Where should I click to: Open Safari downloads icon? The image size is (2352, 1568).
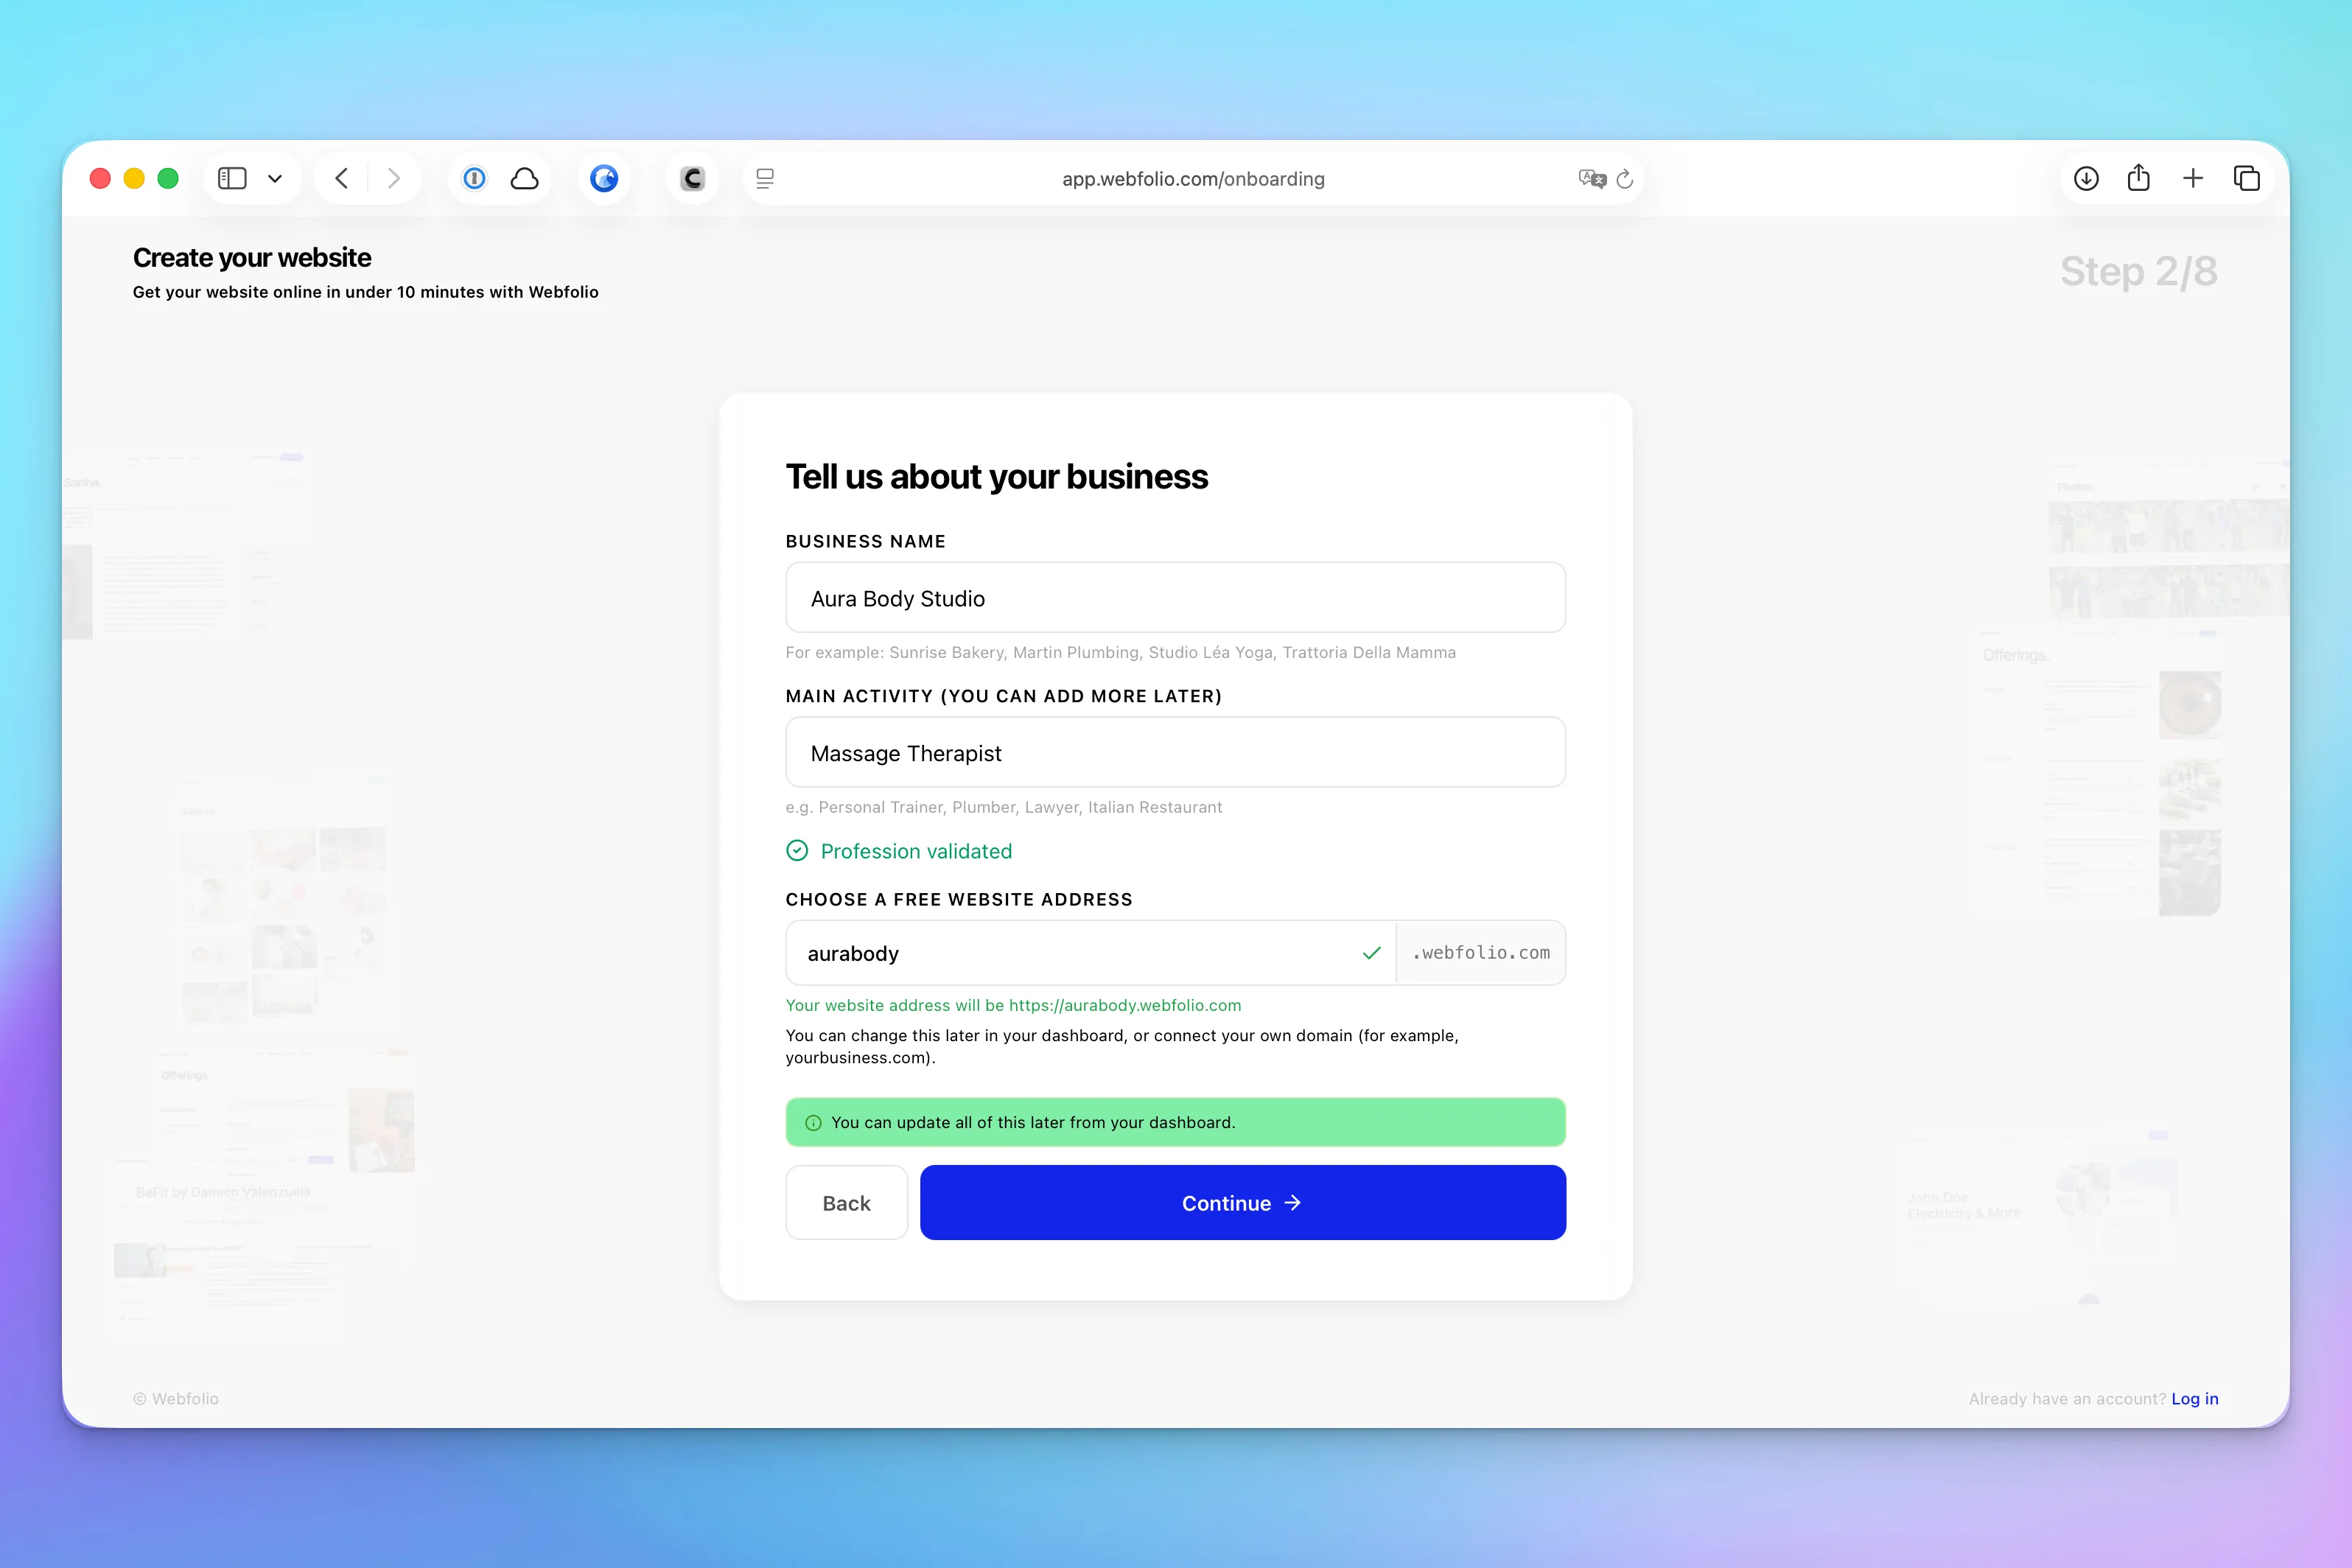pyautogui.click(x=2086, y=178)
